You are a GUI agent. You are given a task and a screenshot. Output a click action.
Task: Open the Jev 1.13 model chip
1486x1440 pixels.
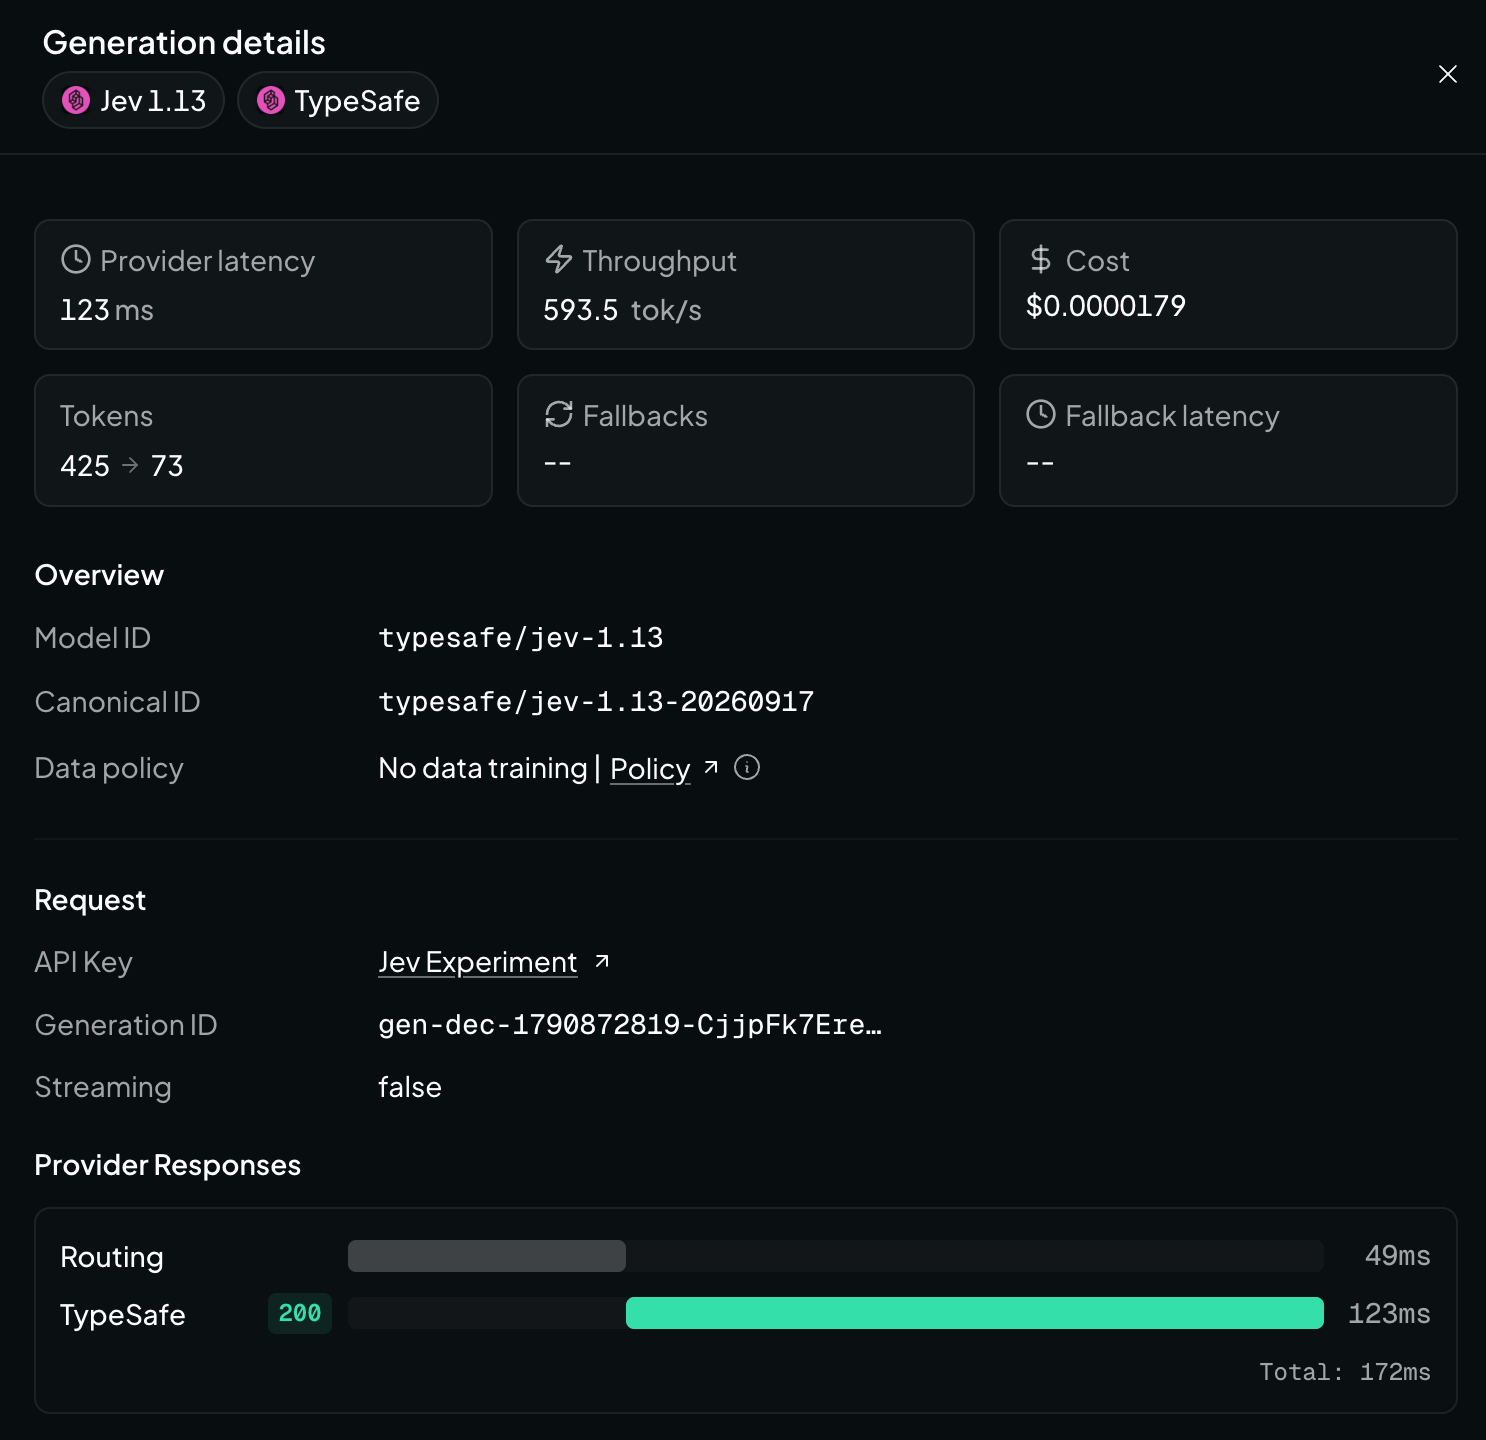(x=133, y=100)
